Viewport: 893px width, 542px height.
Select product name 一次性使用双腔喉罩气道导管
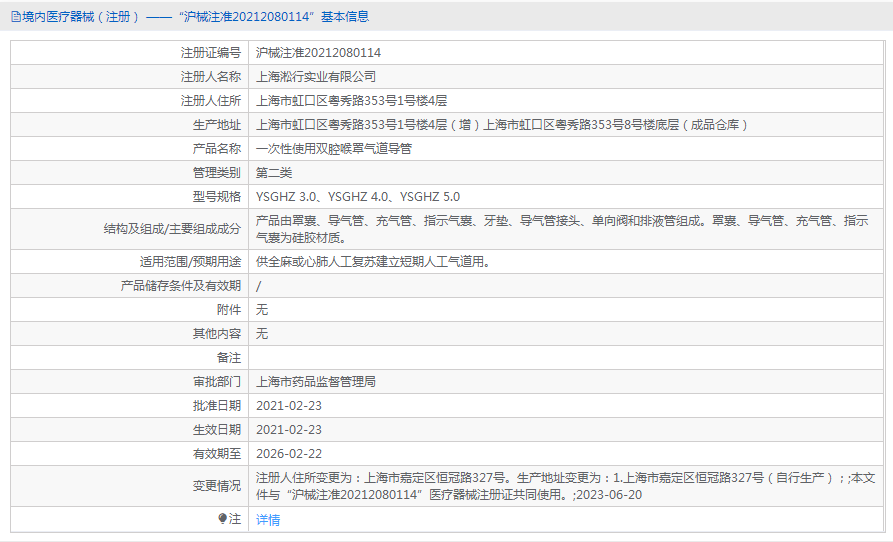(334, 149)
